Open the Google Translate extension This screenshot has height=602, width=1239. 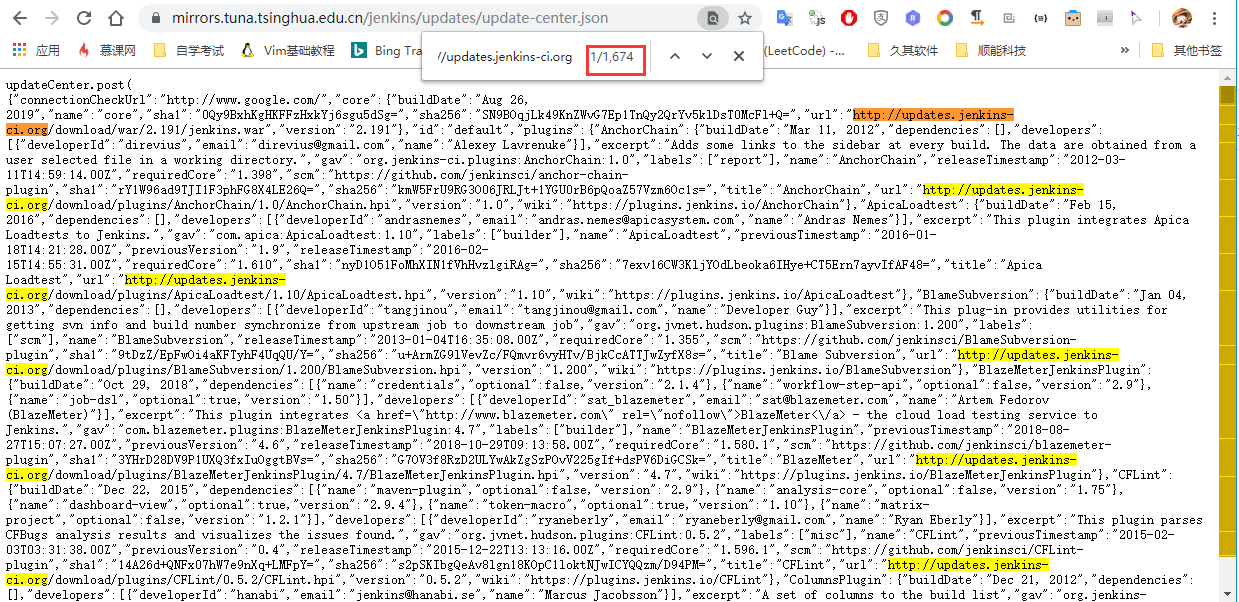coord(786,18)
